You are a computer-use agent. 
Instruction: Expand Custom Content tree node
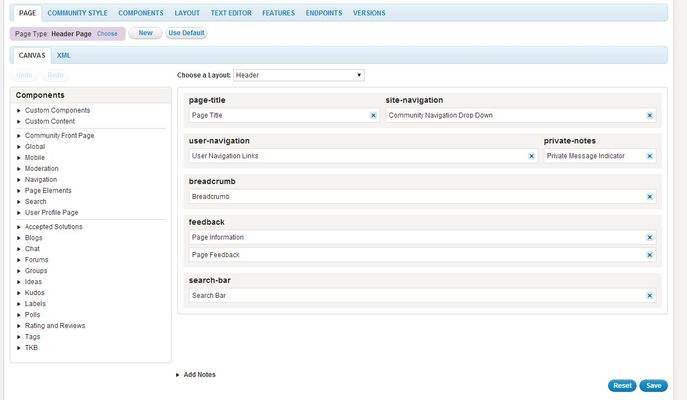coord(19,121)
